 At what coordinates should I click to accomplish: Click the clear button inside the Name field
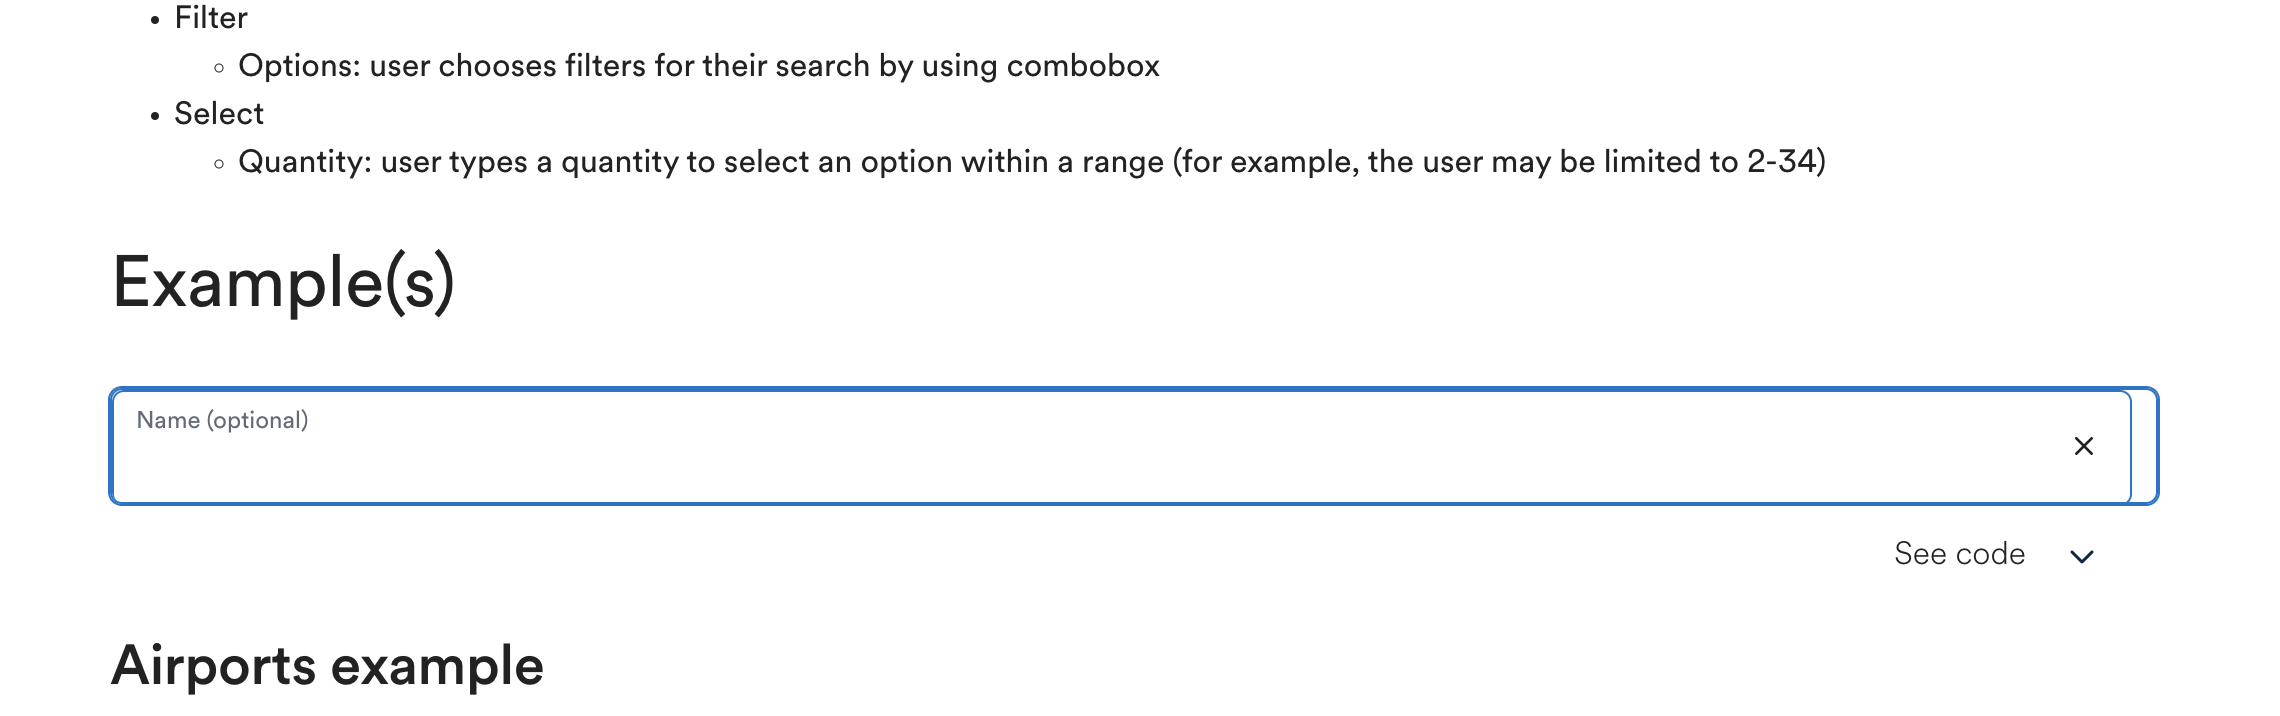click(x=2085, y=446)
